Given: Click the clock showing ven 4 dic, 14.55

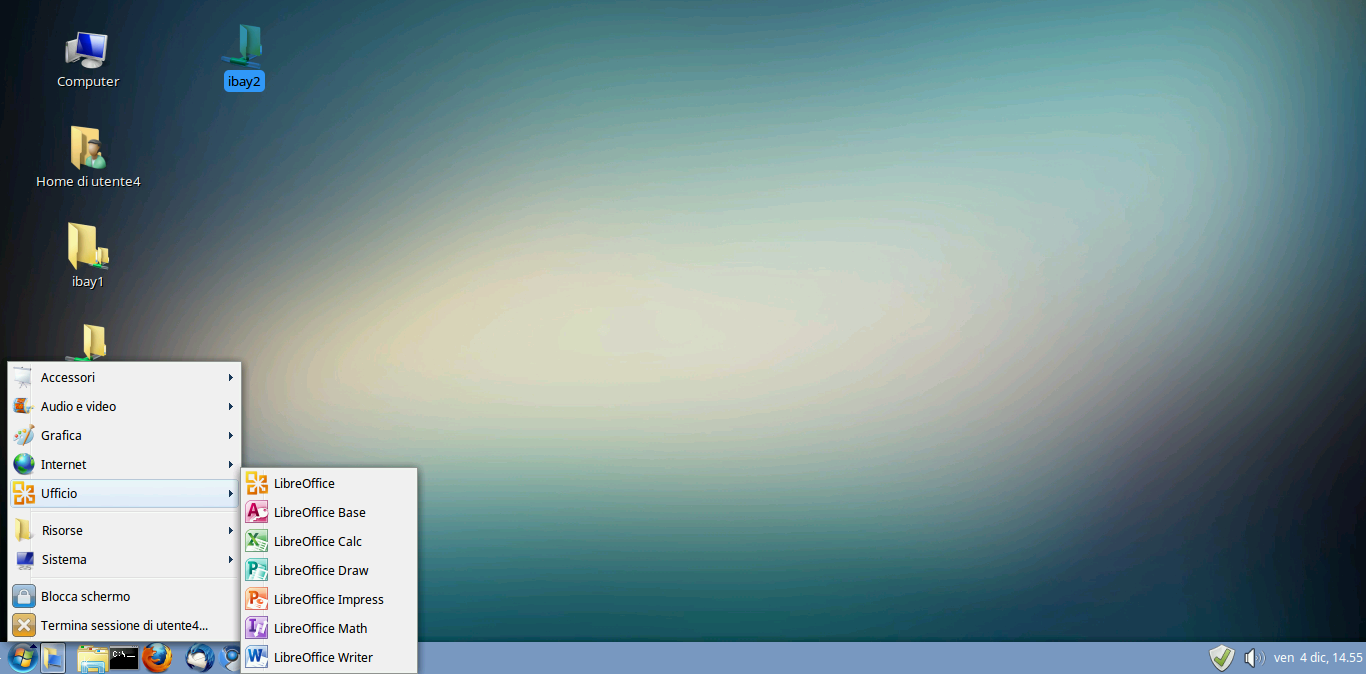Looking at the screenshot, I should click(x=1318, y=657).
